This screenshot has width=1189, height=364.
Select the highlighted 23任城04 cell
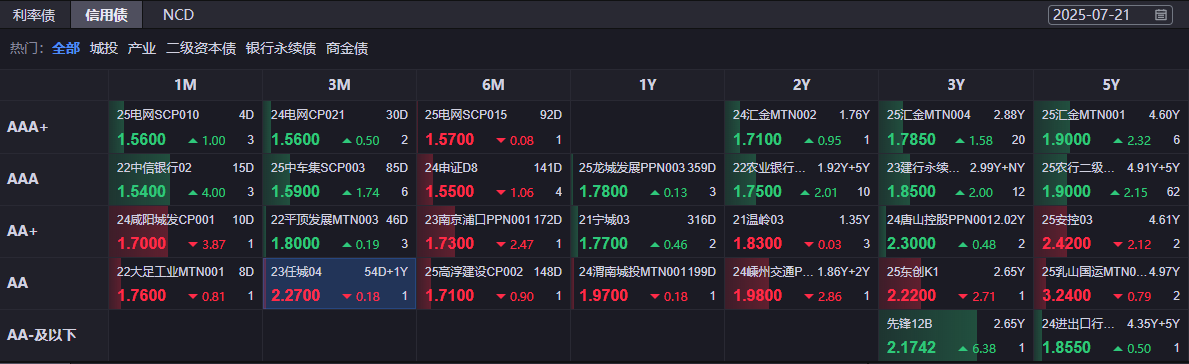point(340,284)
